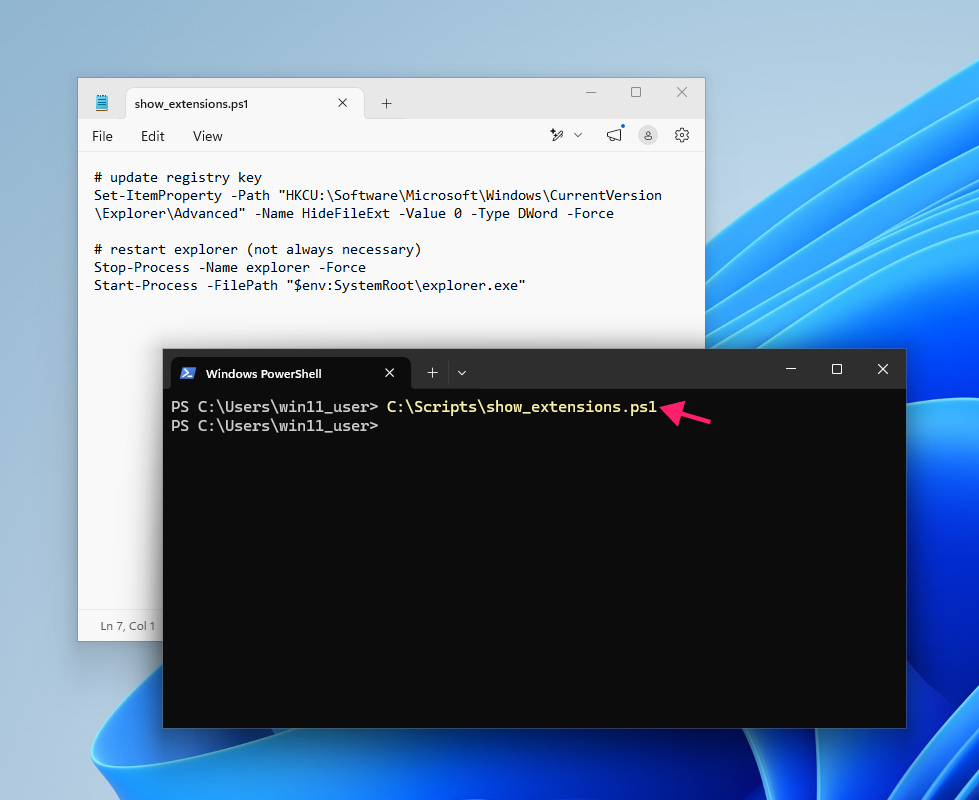The image size is (979, 800).
Task: Open the File menu in Notepad
Action: pos(102,136)
